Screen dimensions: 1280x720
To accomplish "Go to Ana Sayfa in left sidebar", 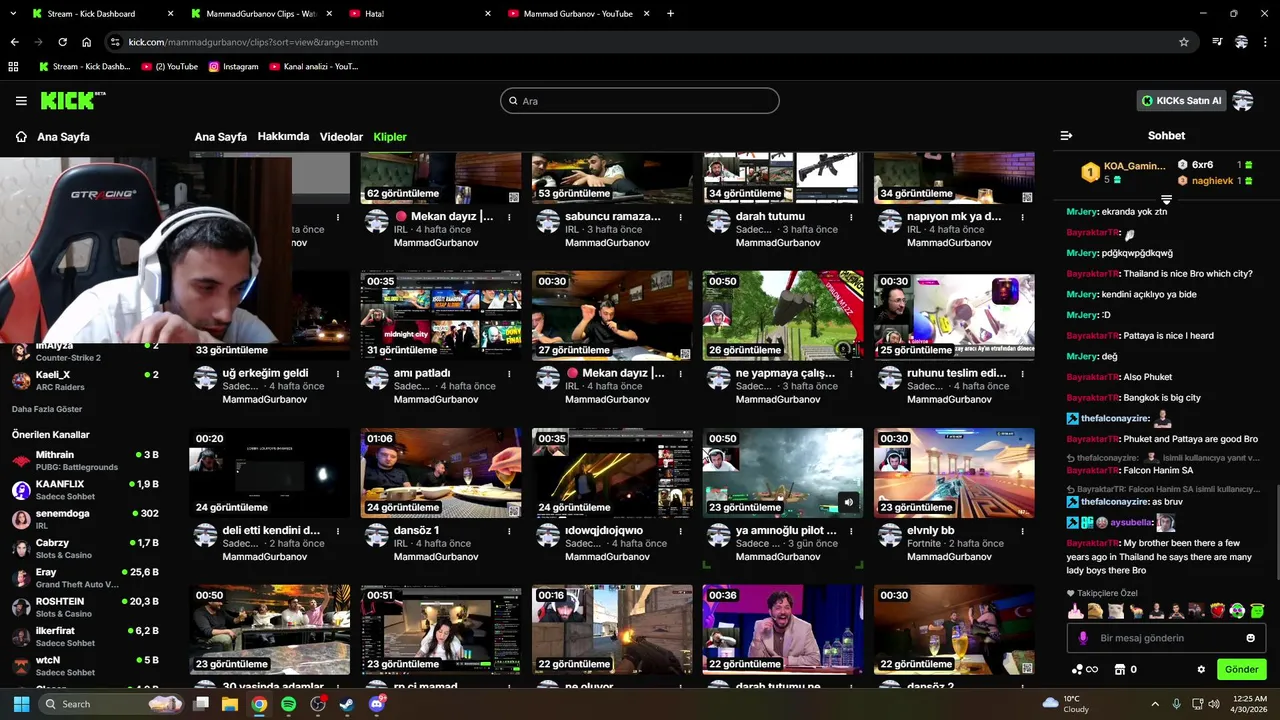I will [52, 137].
